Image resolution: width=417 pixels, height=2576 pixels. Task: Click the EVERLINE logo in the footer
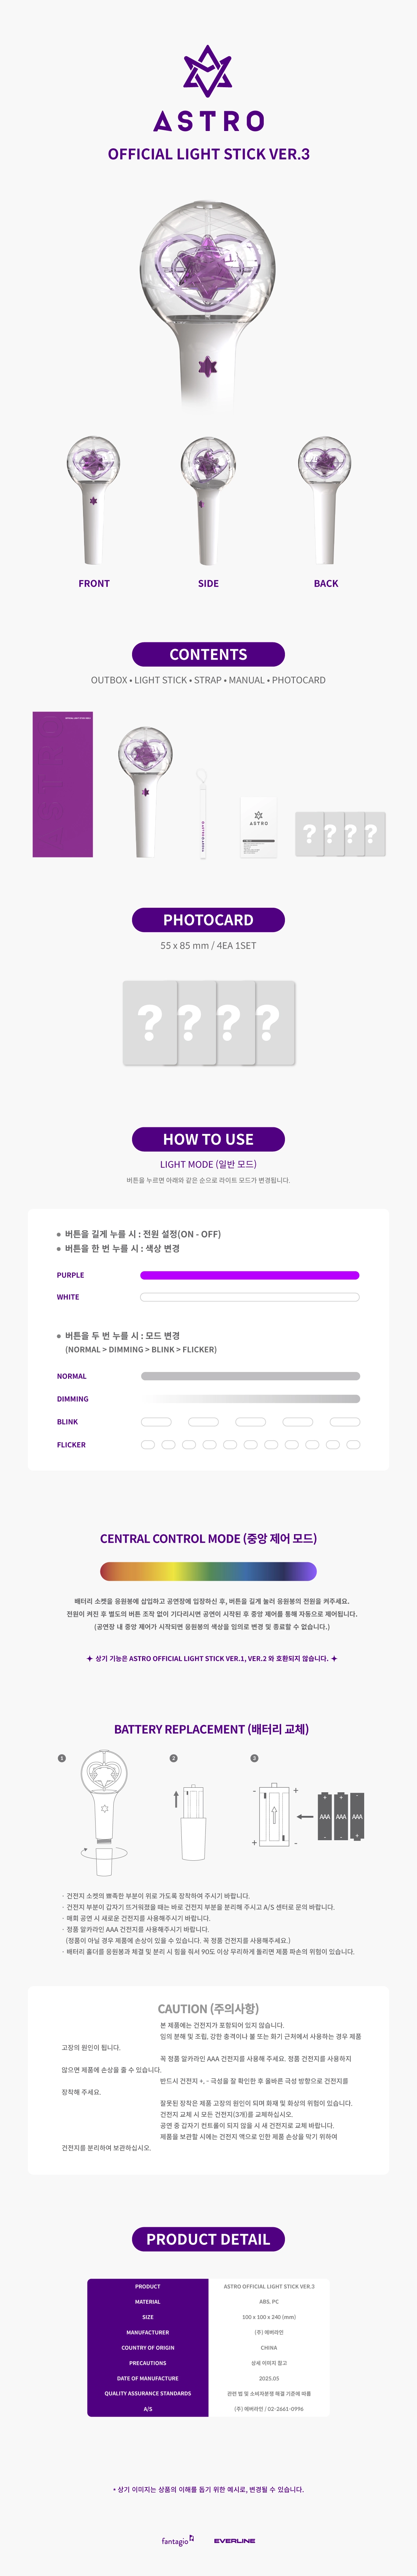click(234, 2540)
